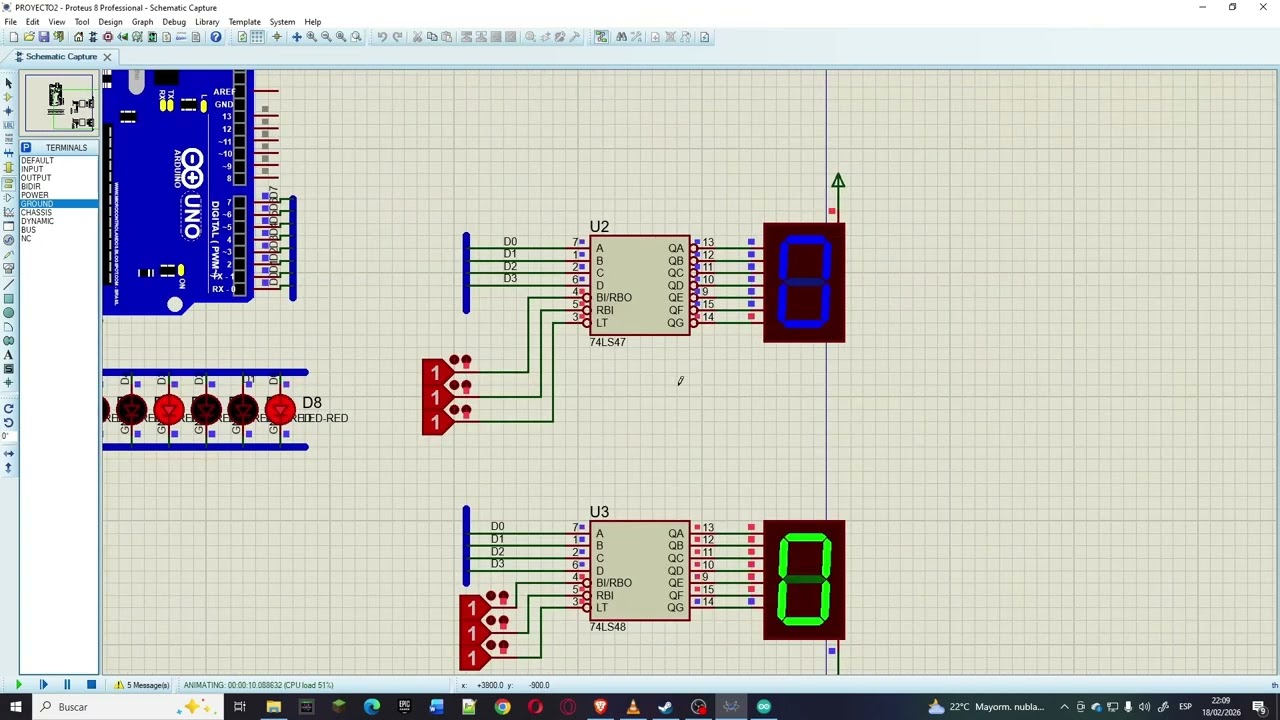Select the Selection Mode arrow tool
Screen dimensions: 1280x720
coord(9,84)
